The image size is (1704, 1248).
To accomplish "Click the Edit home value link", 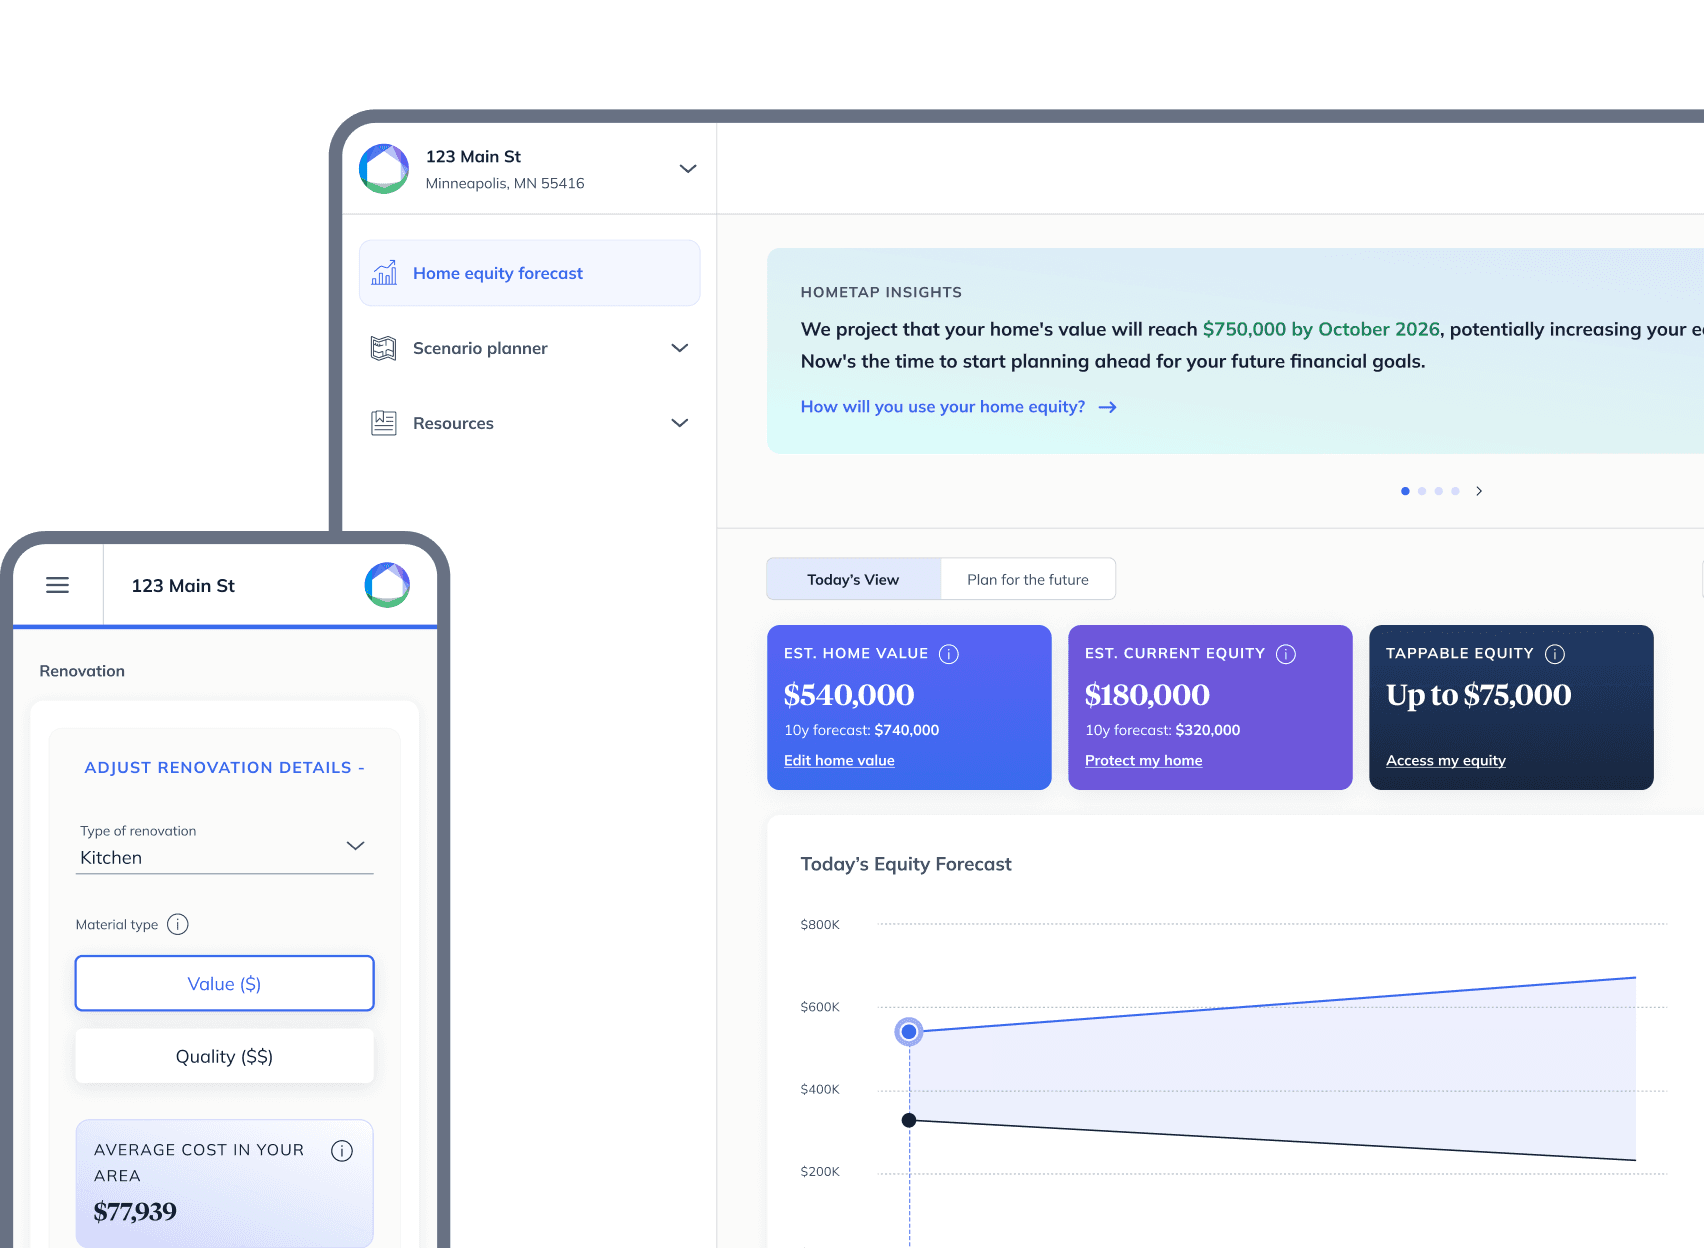I will click(839, 761).
